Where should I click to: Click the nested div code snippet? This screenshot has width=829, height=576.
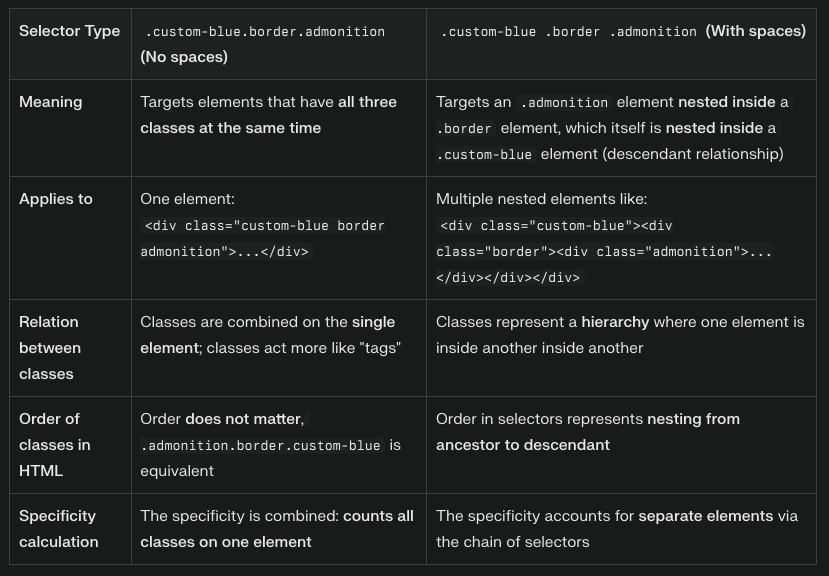pos(604,252)
